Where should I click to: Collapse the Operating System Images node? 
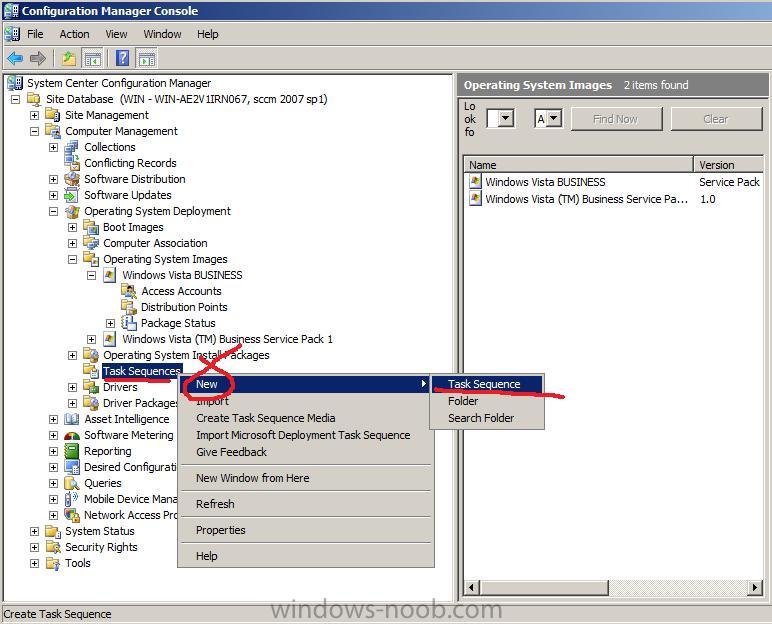pyautogui.click(x=72, y=259)
